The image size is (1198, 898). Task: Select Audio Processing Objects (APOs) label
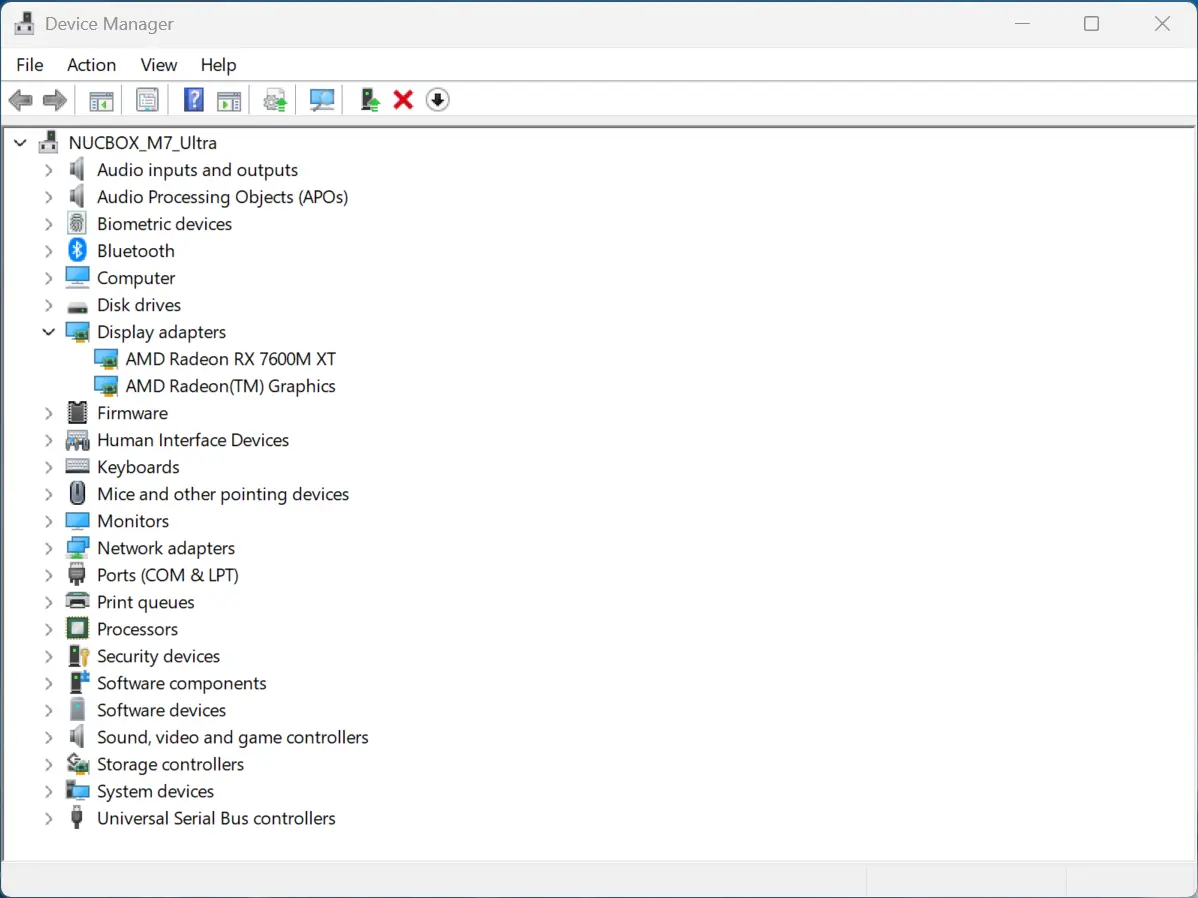[222, 197]
